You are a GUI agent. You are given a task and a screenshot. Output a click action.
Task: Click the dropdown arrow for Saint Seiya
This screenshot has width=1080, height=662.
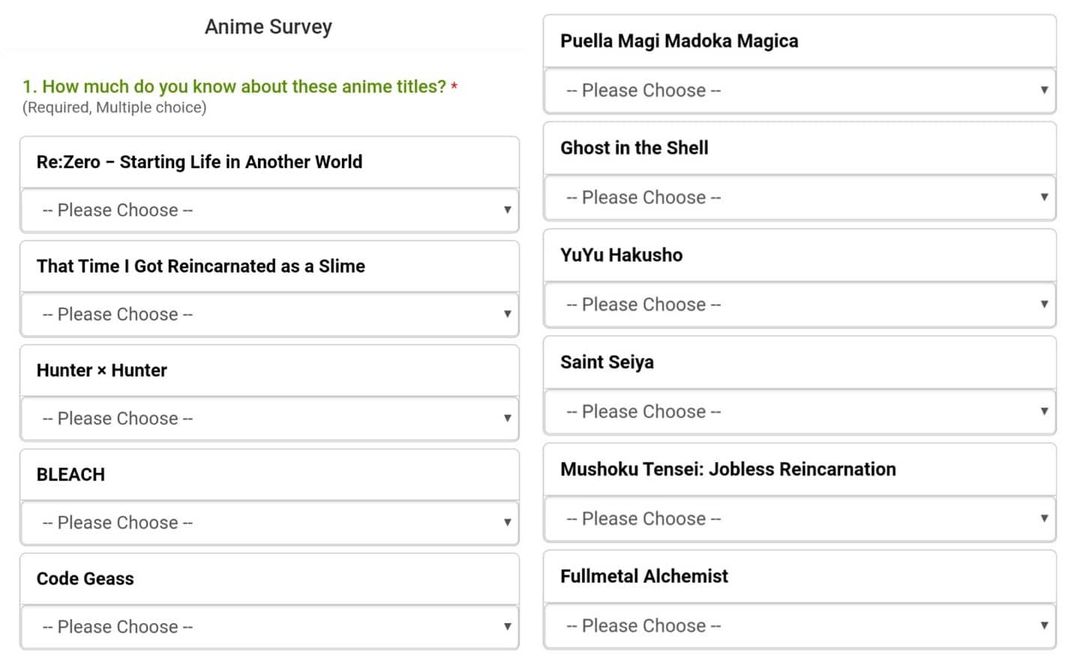tap(1043, 411)
